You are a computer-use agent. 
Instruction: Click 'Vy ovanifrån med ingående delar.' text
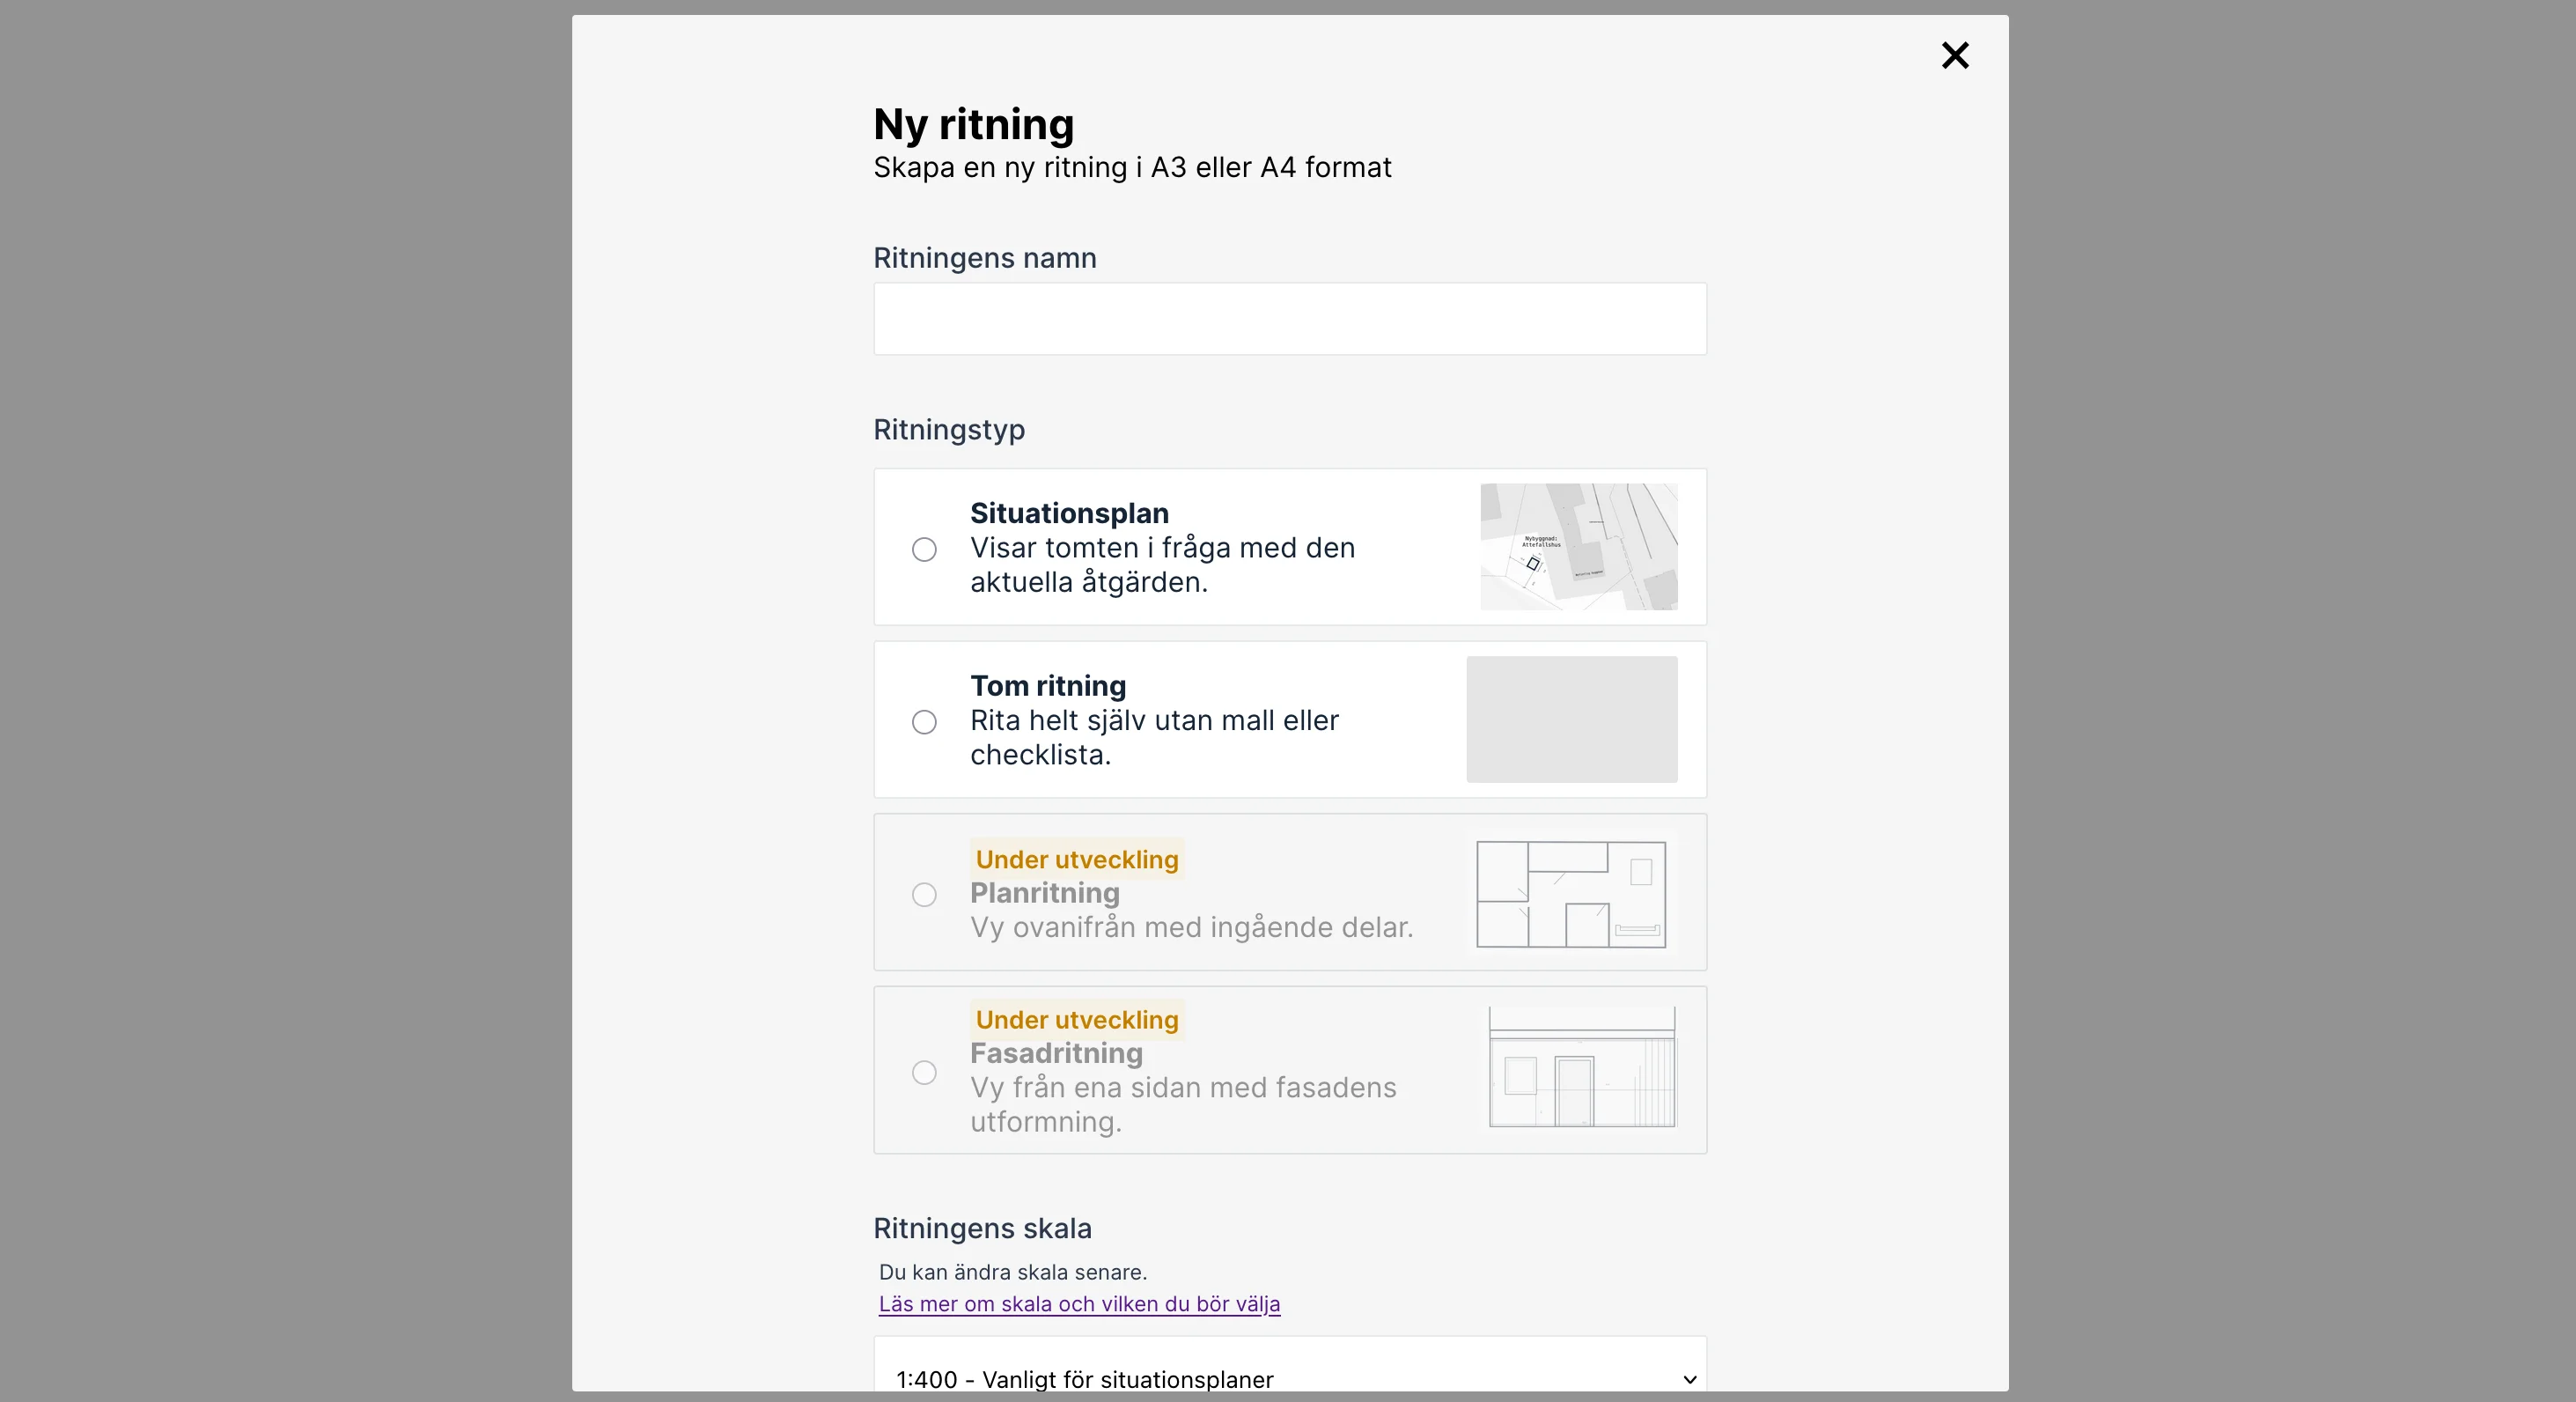[1192, 927]
